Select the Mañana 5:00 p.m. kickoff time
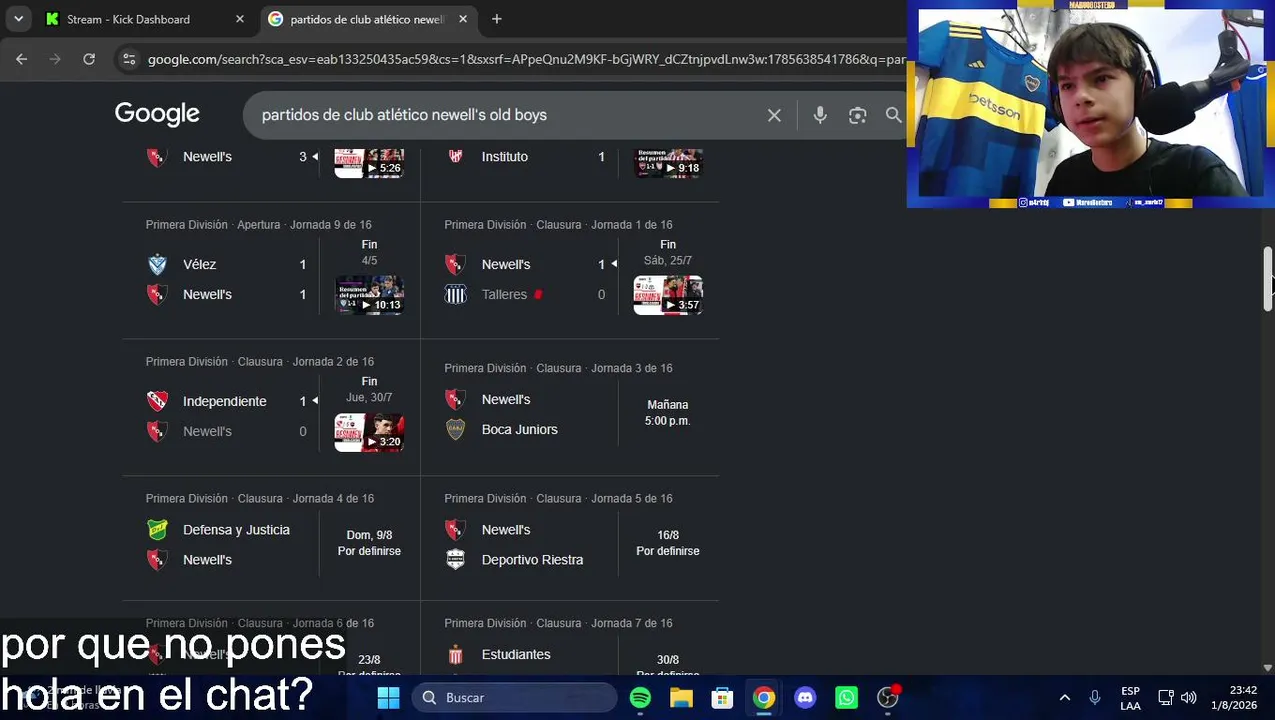1275x720 pixels. pos(667,413)
